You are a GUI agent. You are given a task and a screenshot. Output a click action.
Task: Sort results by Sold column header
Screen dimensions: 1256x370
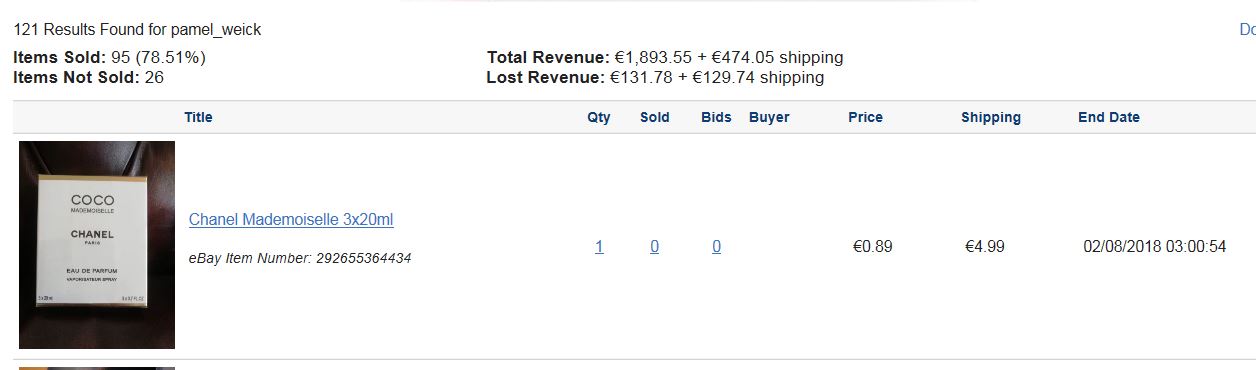[x=655, y=117]
